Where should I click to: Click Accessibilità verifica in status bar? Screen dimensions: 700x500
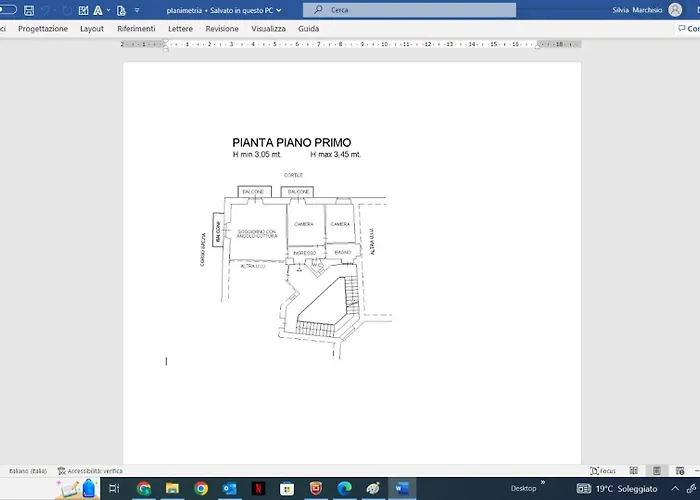90,470
